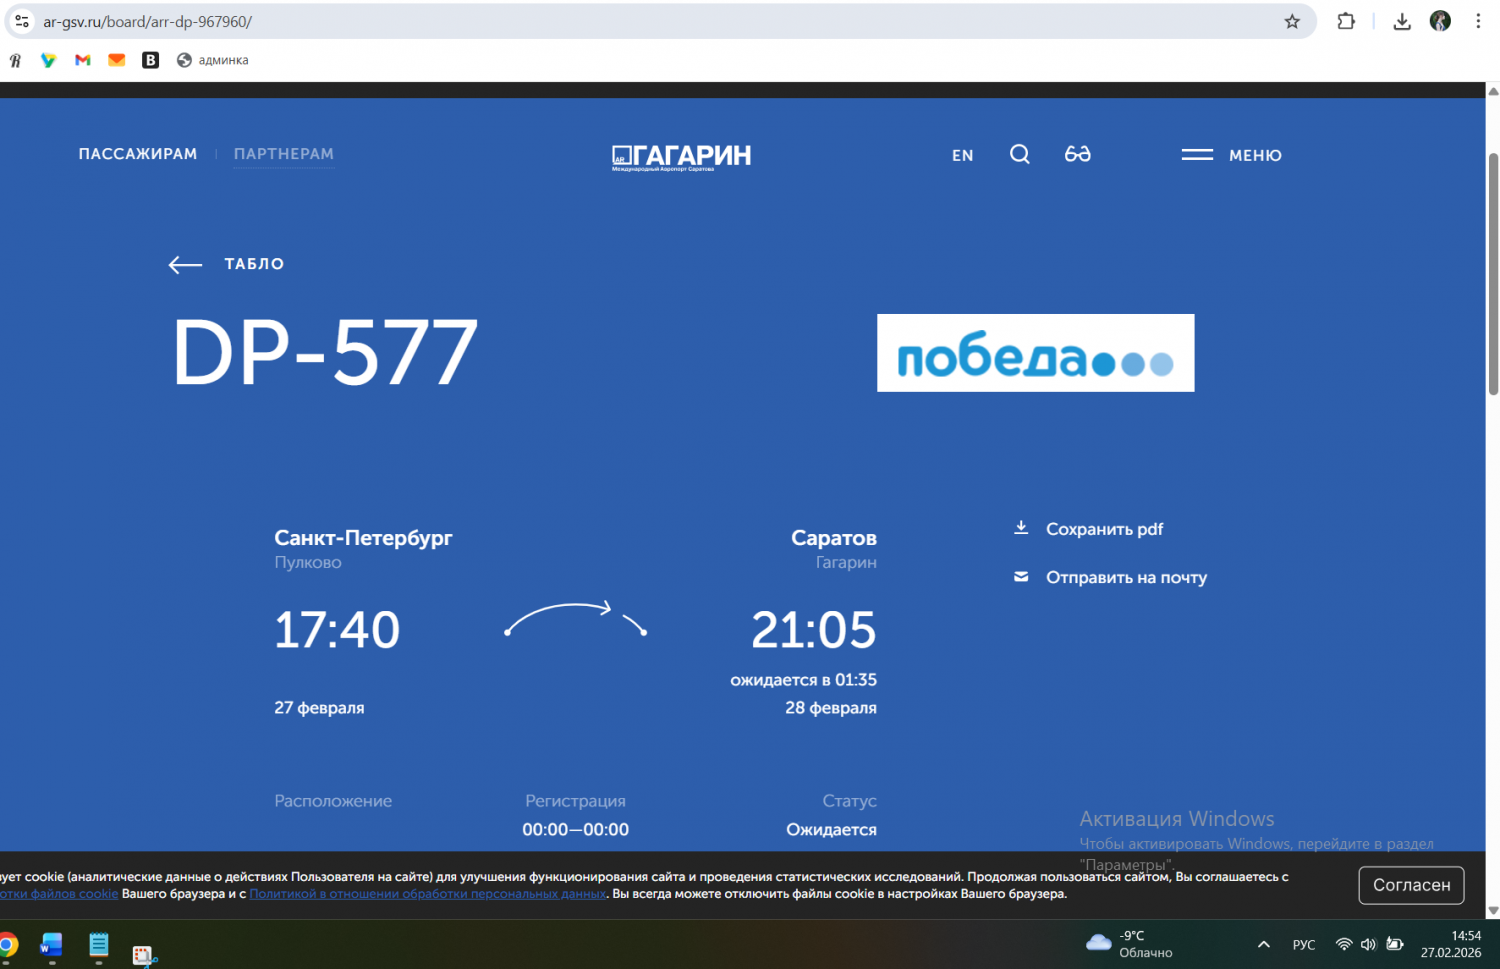Bookmark page with the star icon
Image resolution: width=1500 pixels, height=969 pixels.
click(1292, 21)
